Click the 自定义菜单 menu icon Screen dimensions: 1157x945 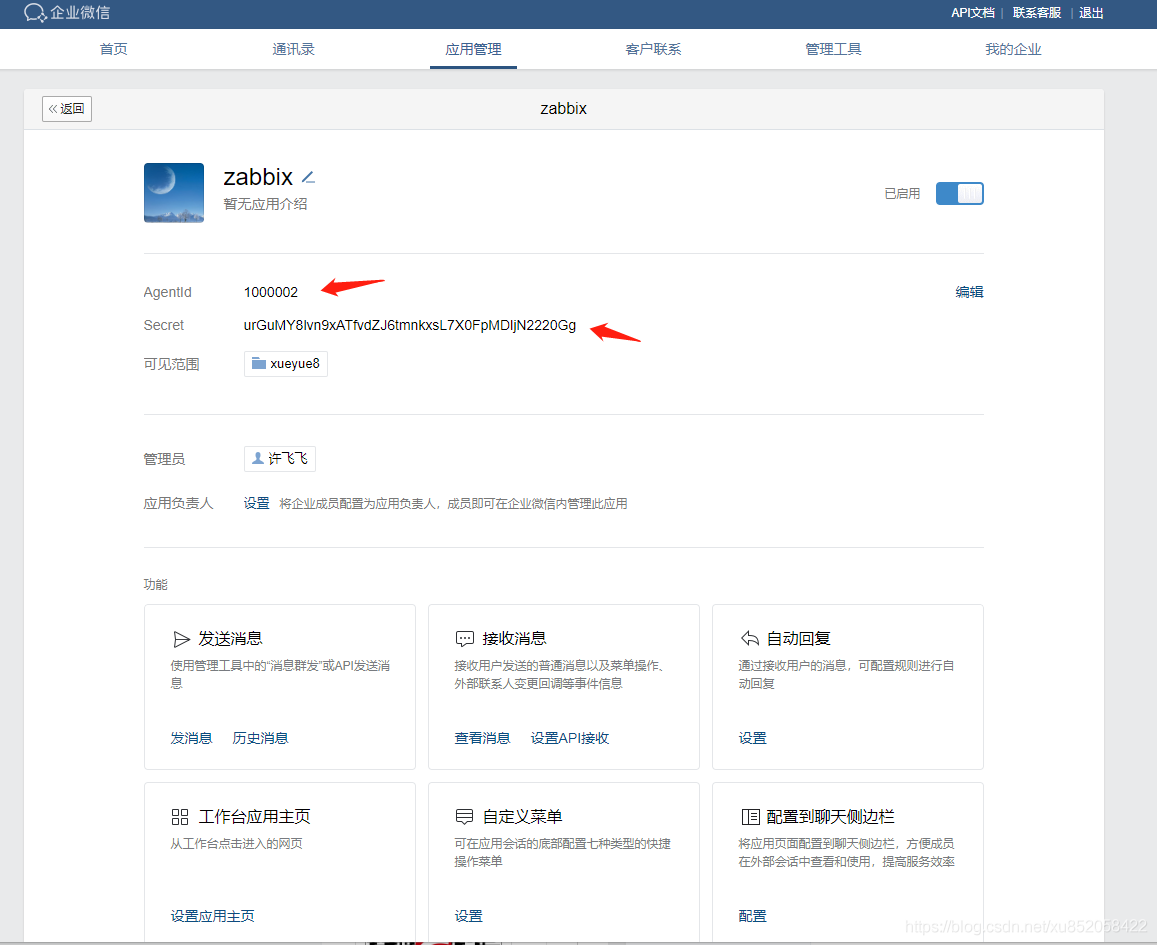(x=464, y=817)
